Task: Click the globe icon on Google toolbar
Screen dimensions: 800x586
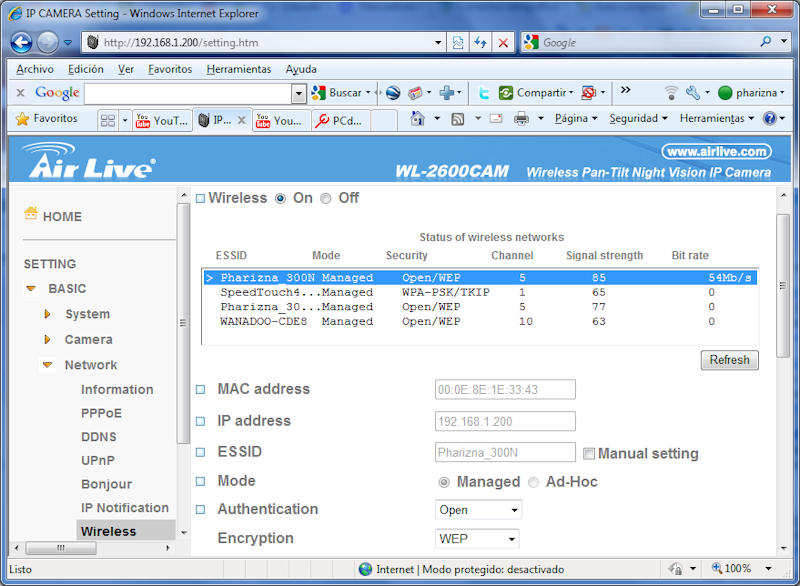Action: click(393, 93)
